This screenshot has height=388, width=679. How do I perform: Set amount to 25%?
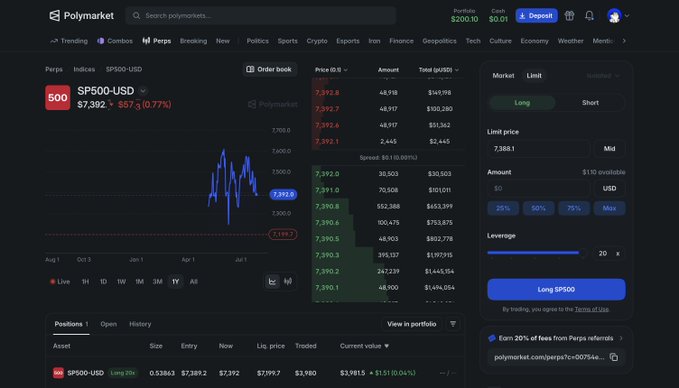(503, 208)
